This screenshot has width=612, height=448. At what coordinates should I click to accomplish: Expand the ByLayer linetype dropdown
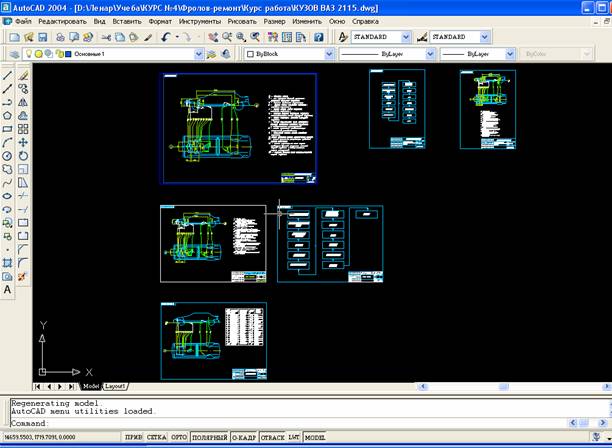point(430,54)
